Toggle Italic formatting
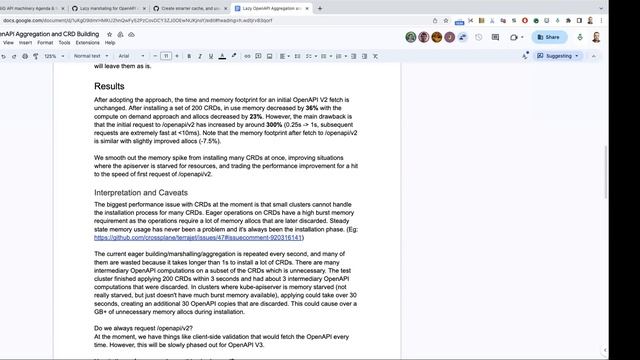The image size is (640, 360). [x=200, y=56]
